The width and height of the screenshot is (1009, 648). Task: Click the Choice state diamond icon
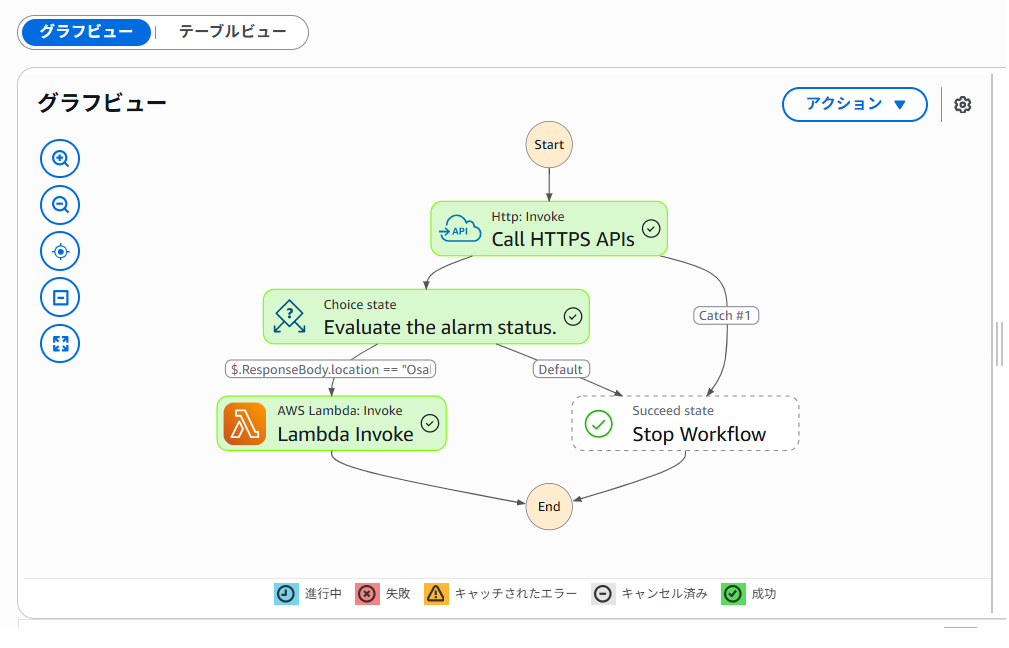(290, 317)
